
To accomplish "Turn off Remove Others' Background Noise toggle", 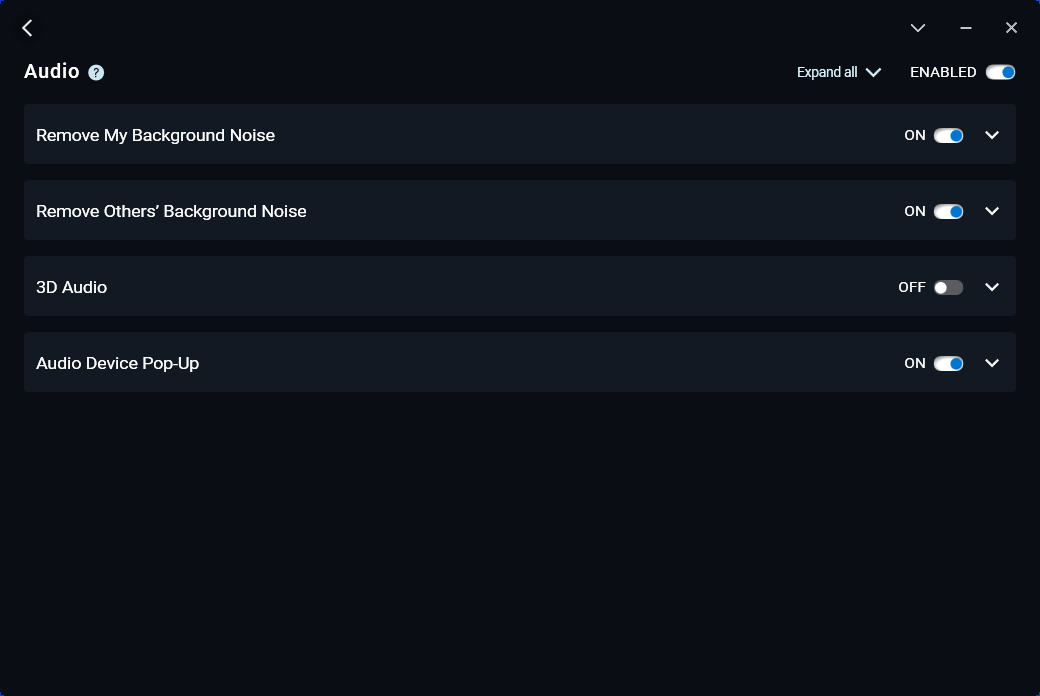I will point(948,211).
